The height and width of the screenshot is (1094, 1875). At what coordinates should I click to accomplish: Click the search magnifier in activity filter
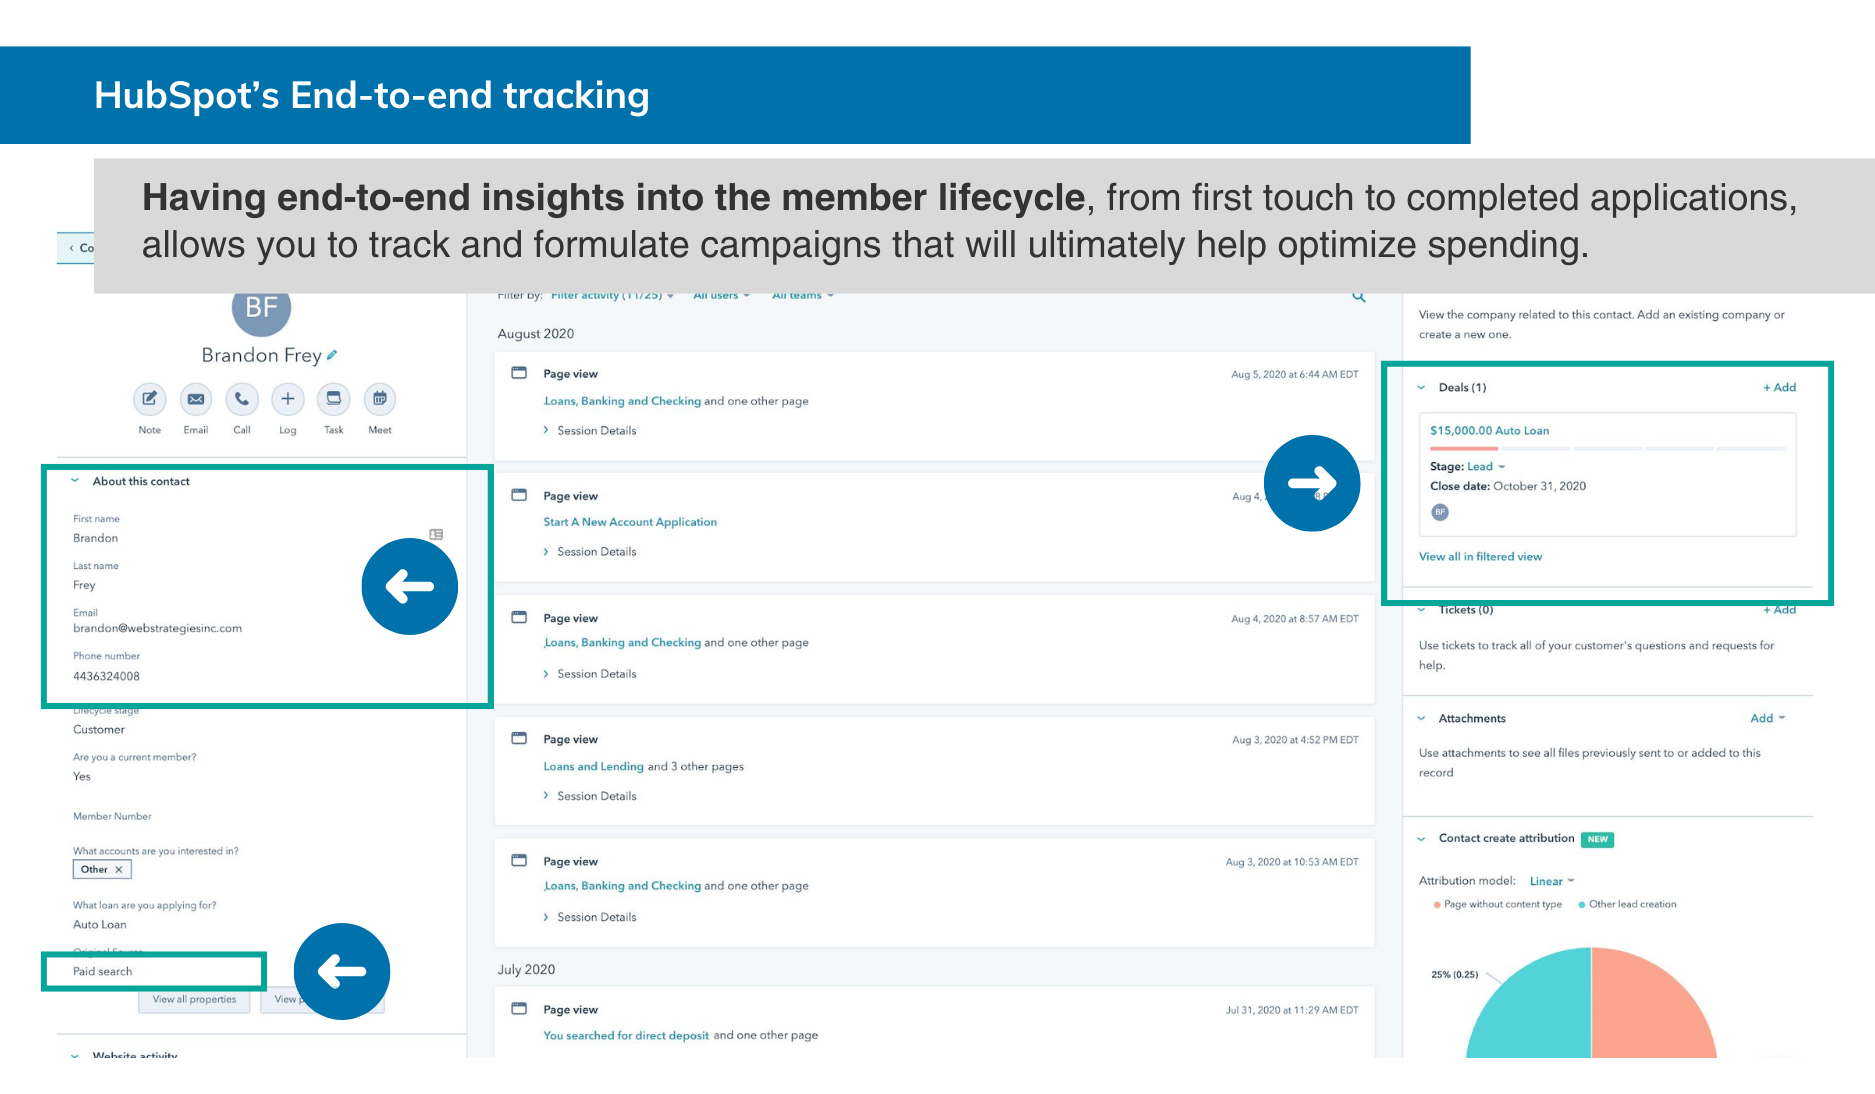[x=1359, y=297]
